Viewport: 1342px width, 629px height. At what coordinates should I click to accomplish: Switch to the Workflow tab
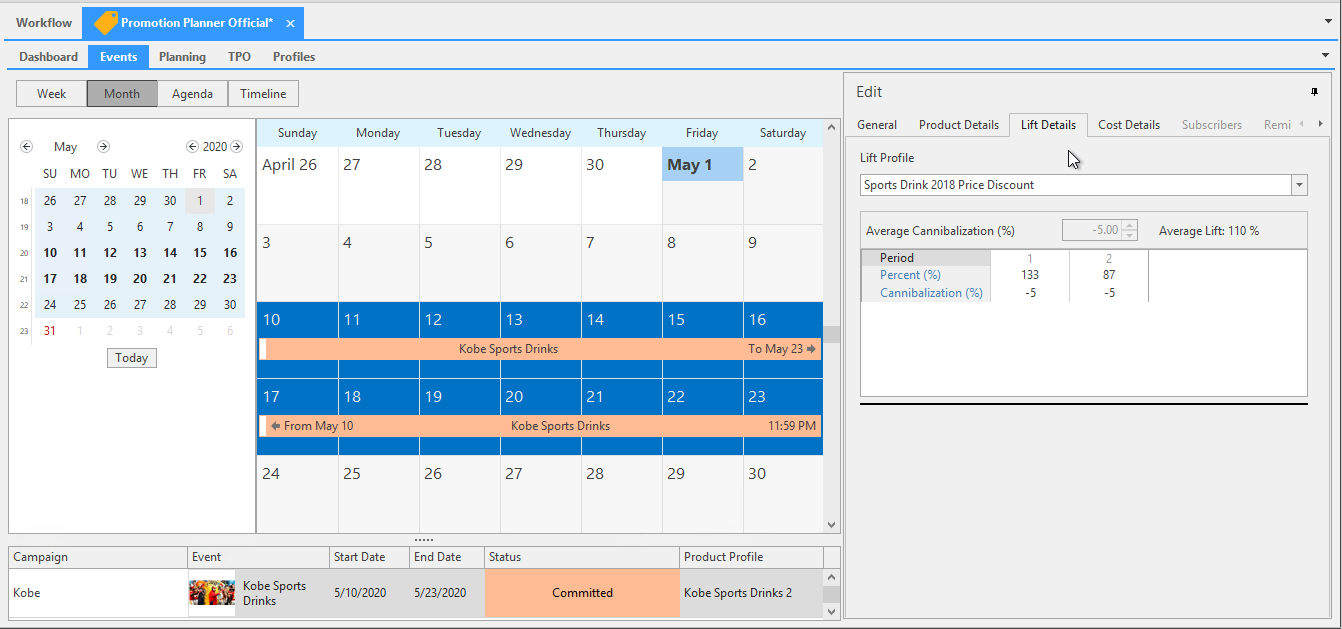44,23
